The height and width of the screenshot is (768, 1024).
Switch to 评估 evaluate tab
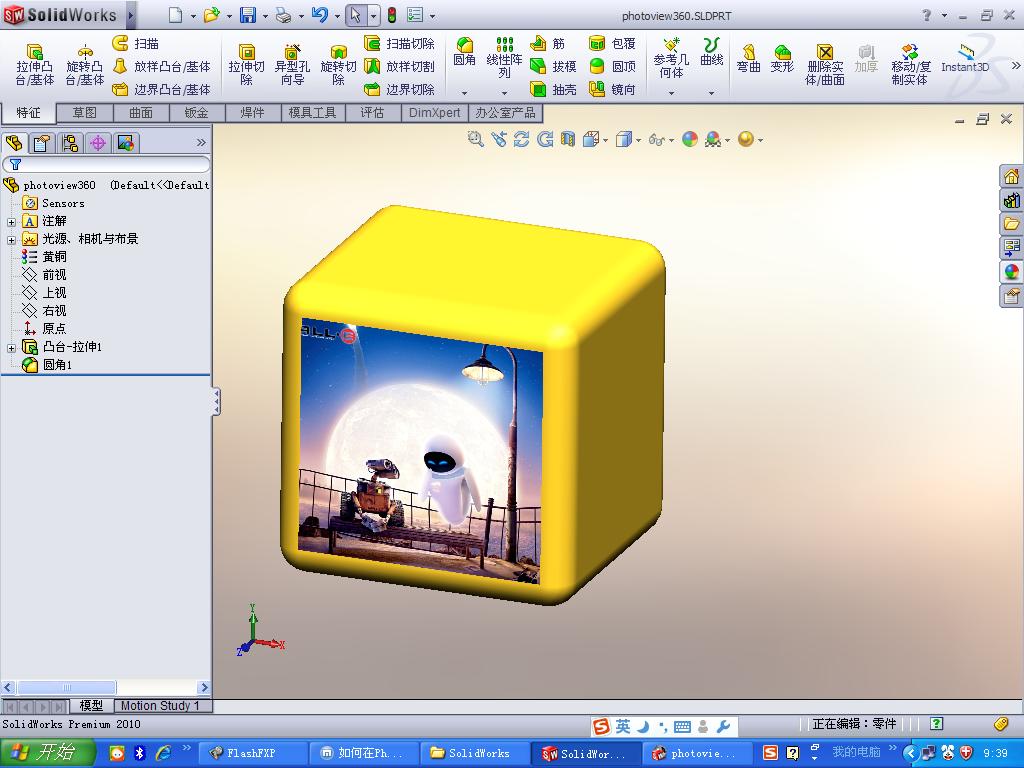point(372,112)
